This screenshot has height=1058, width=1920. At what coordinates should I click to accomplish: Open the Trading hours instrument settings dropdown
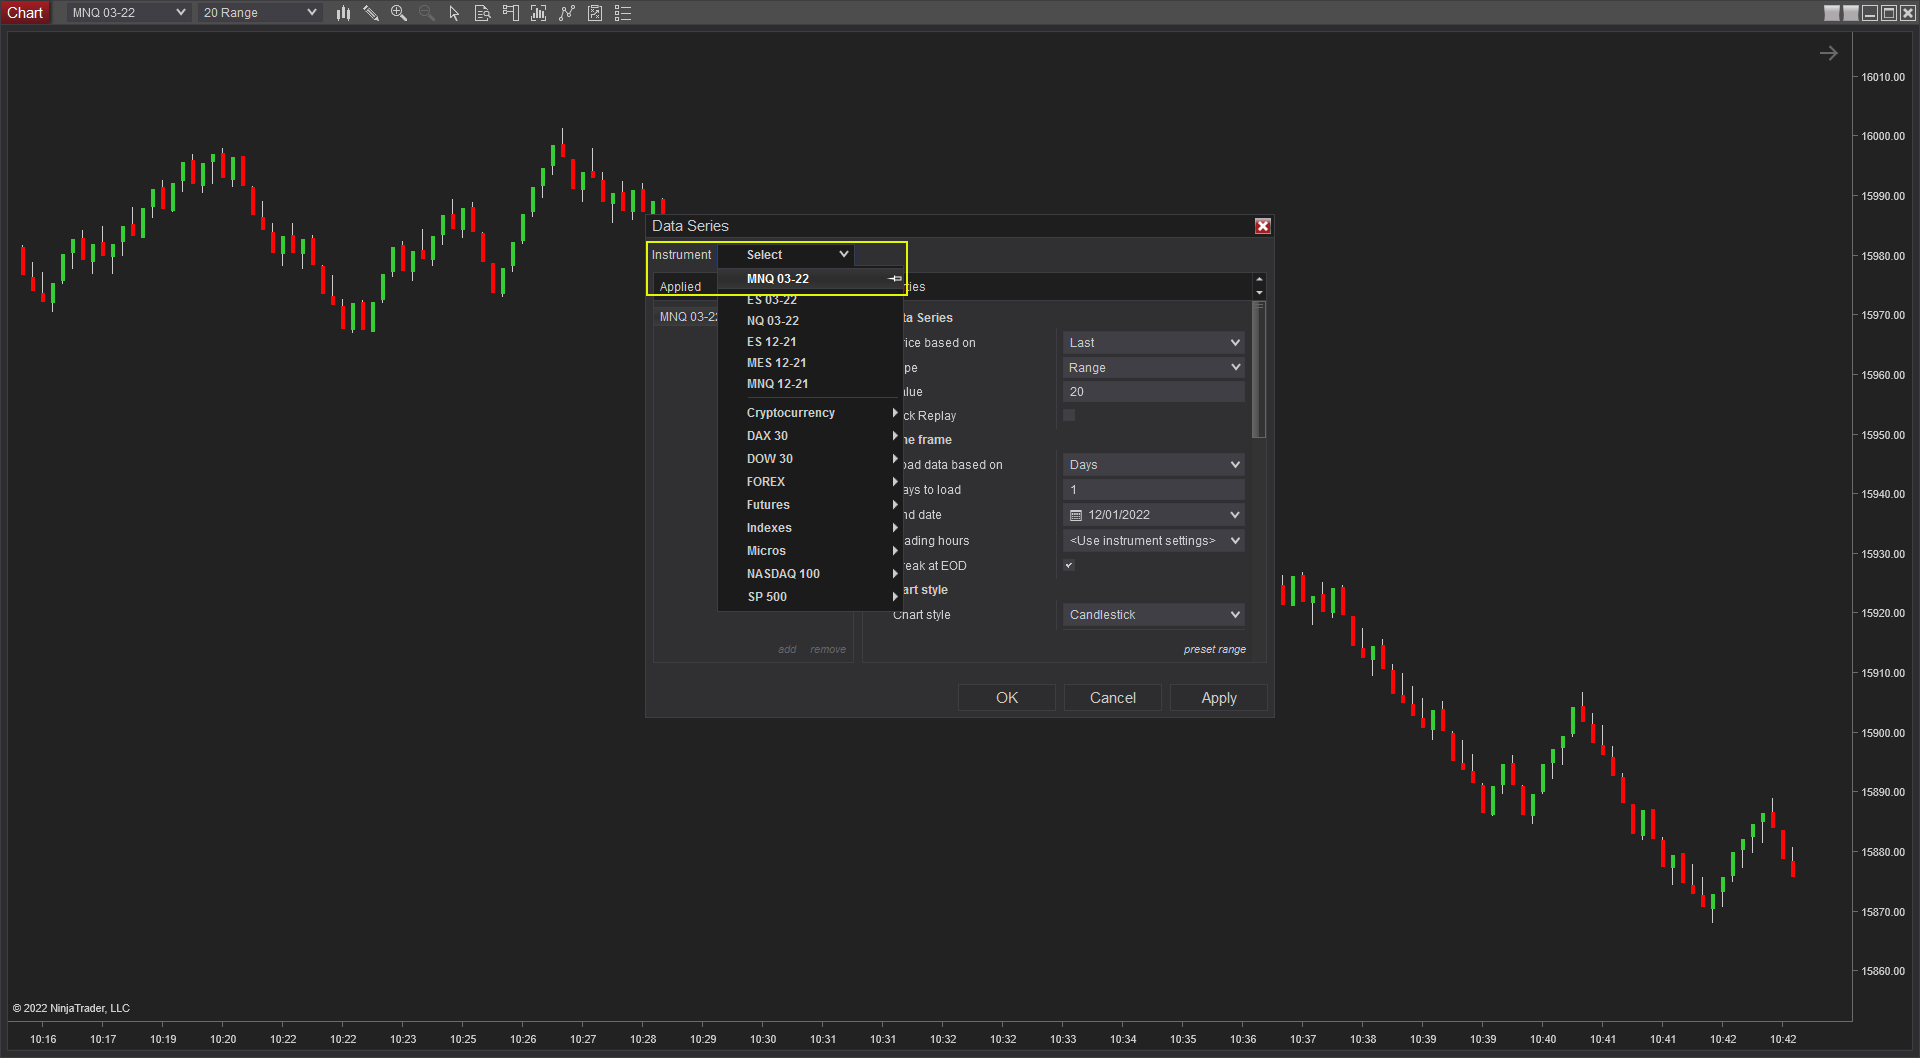tap(1154, 541)
